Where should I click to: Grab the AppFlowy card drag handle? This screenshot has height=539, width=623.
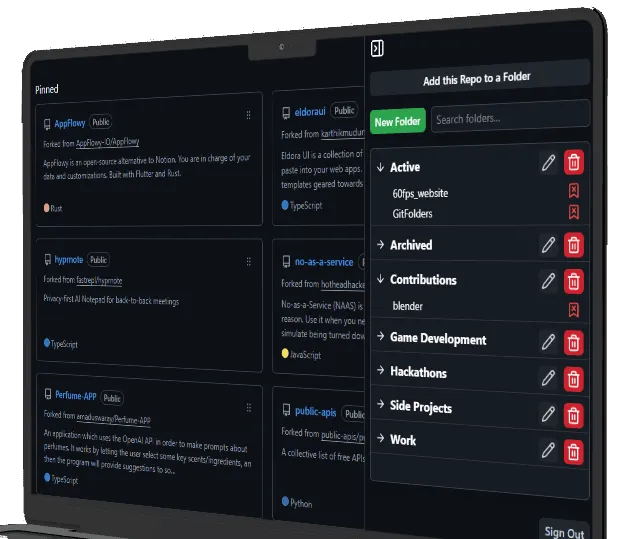(x=248, y=115)
